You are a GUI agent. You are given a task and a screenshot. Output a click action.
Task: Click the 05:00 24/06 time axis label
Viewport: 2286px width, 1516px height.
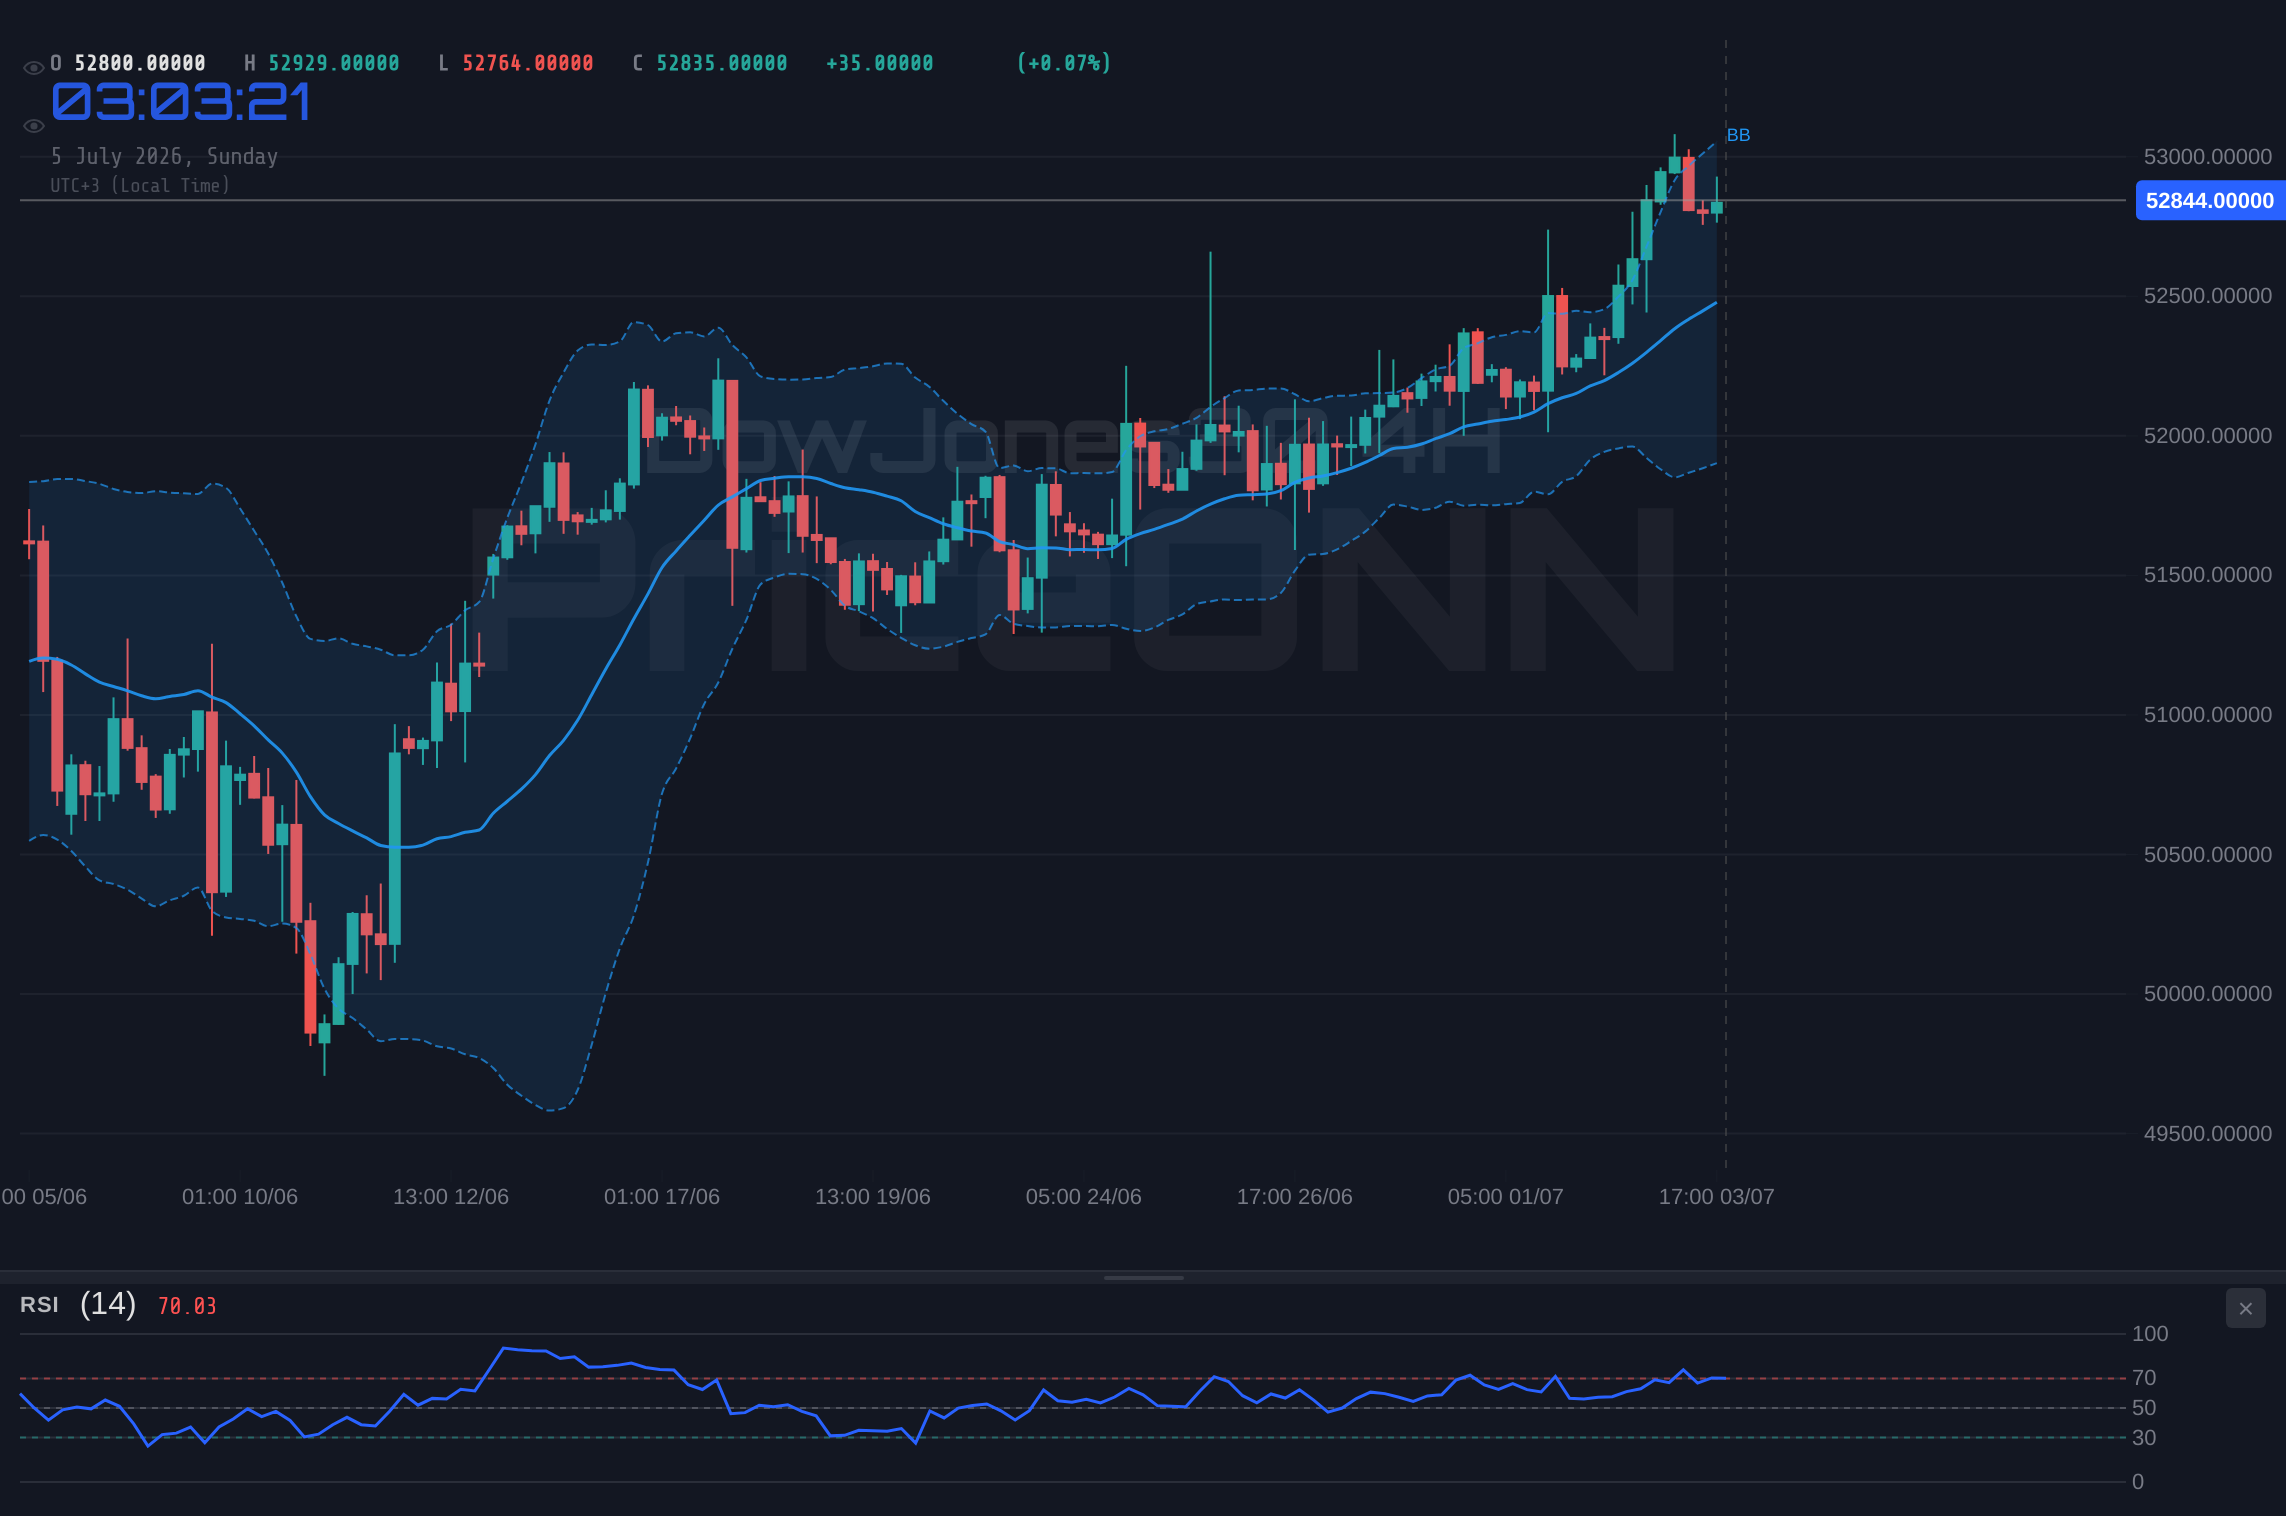[1084, 1197]
